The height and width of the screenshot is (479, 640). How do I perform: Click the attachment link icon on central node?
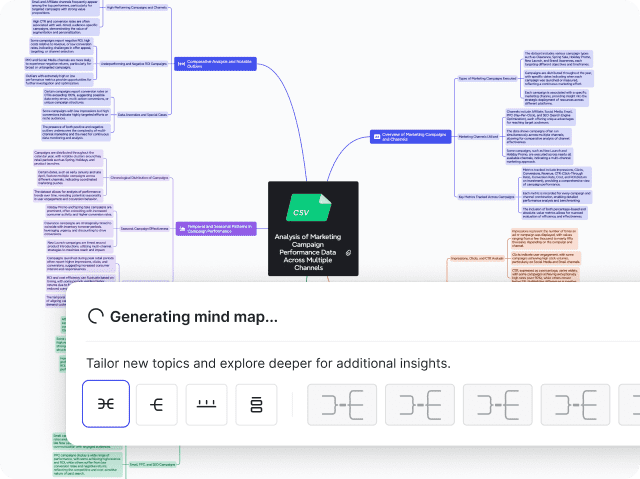(347, 254)
